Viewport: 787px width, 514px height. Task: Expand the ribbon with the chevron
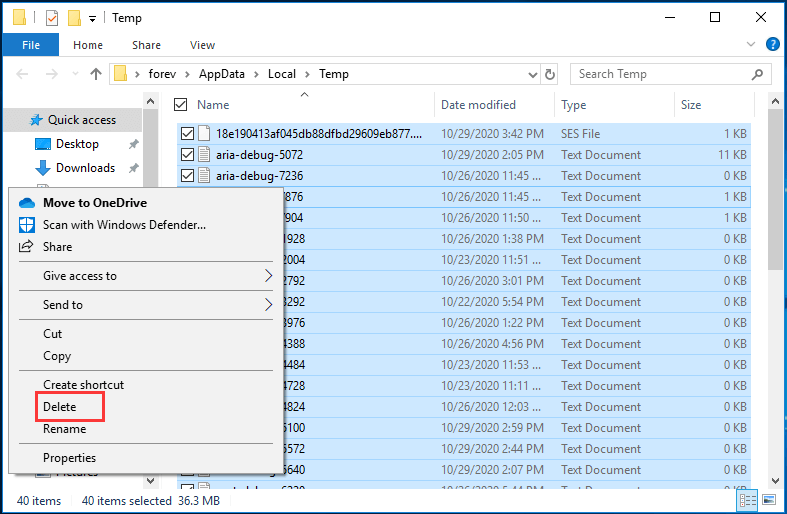click(750, 44)
